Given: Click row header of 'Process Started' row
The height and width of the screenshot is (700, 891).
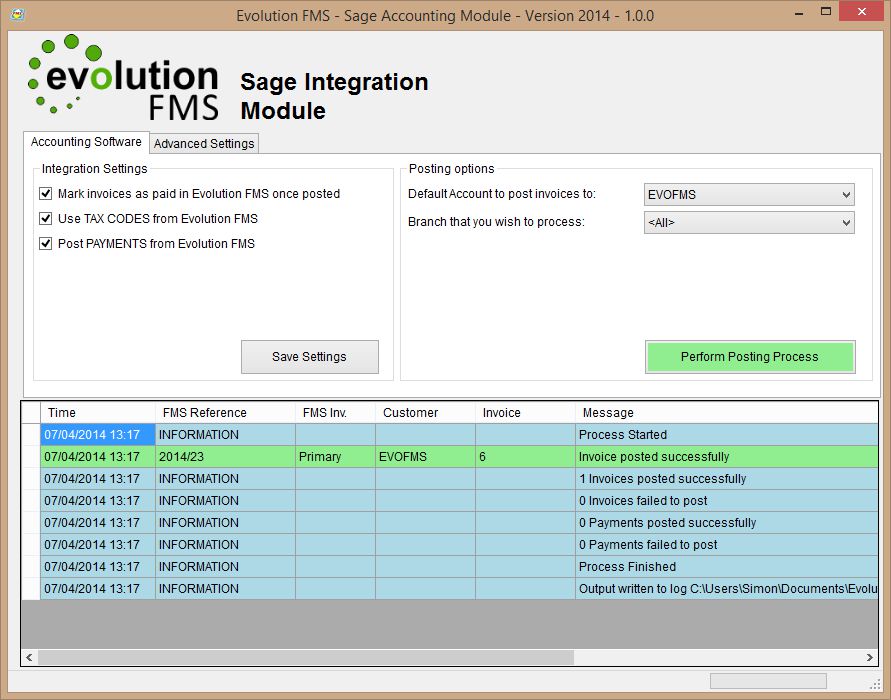Looking at the screenshot, I should pyautogui.click(x=31, y=435).
